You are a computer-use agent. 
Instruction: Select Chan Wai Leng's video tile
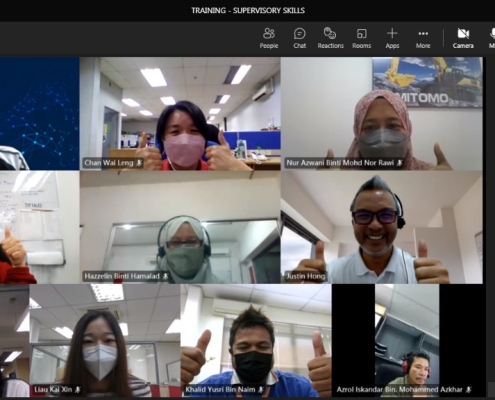coord(180,113)
